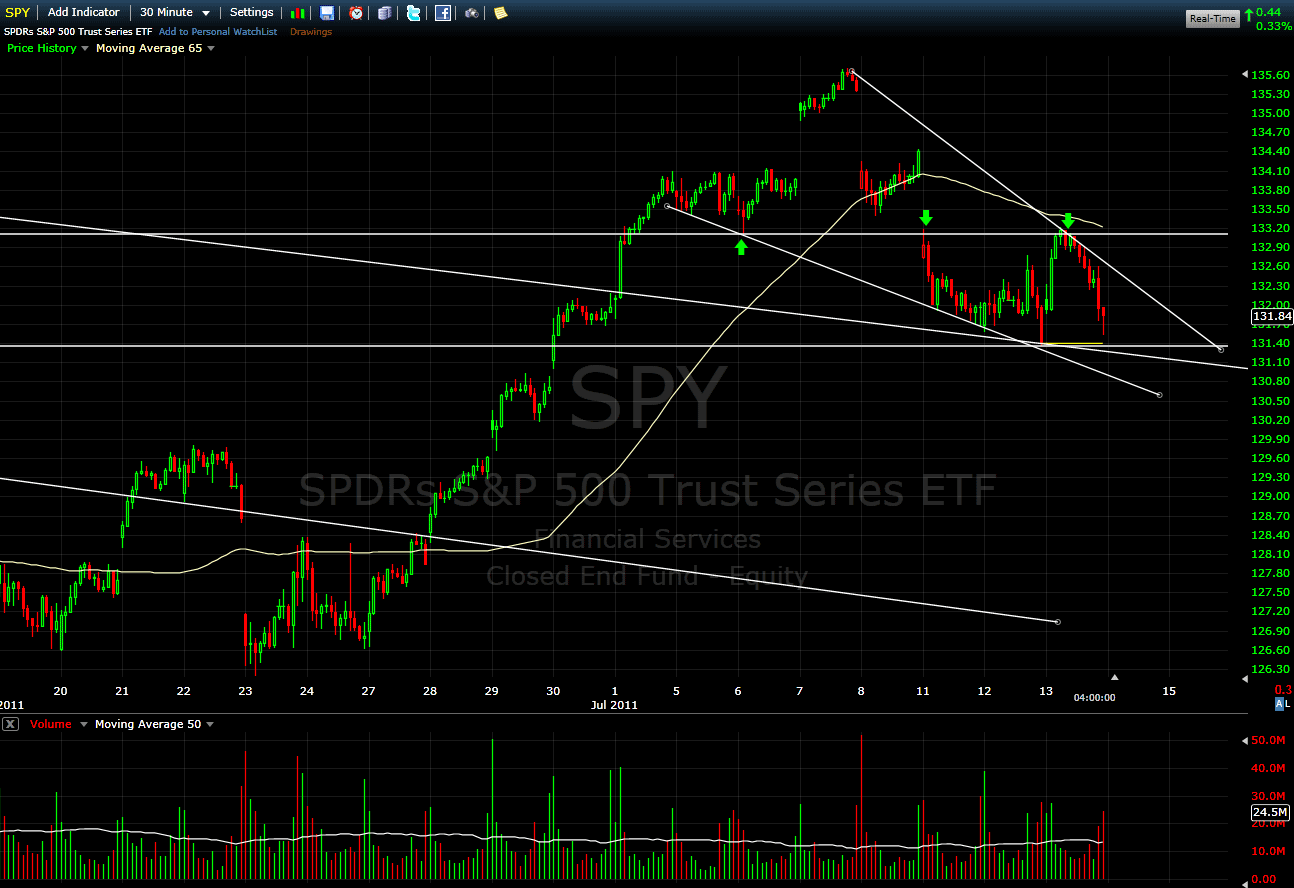This screenshot has height=888, width=1294.
Task: Click the SPDRs S&P 500 Trust Series ETF title
Action: coord(78,32)
